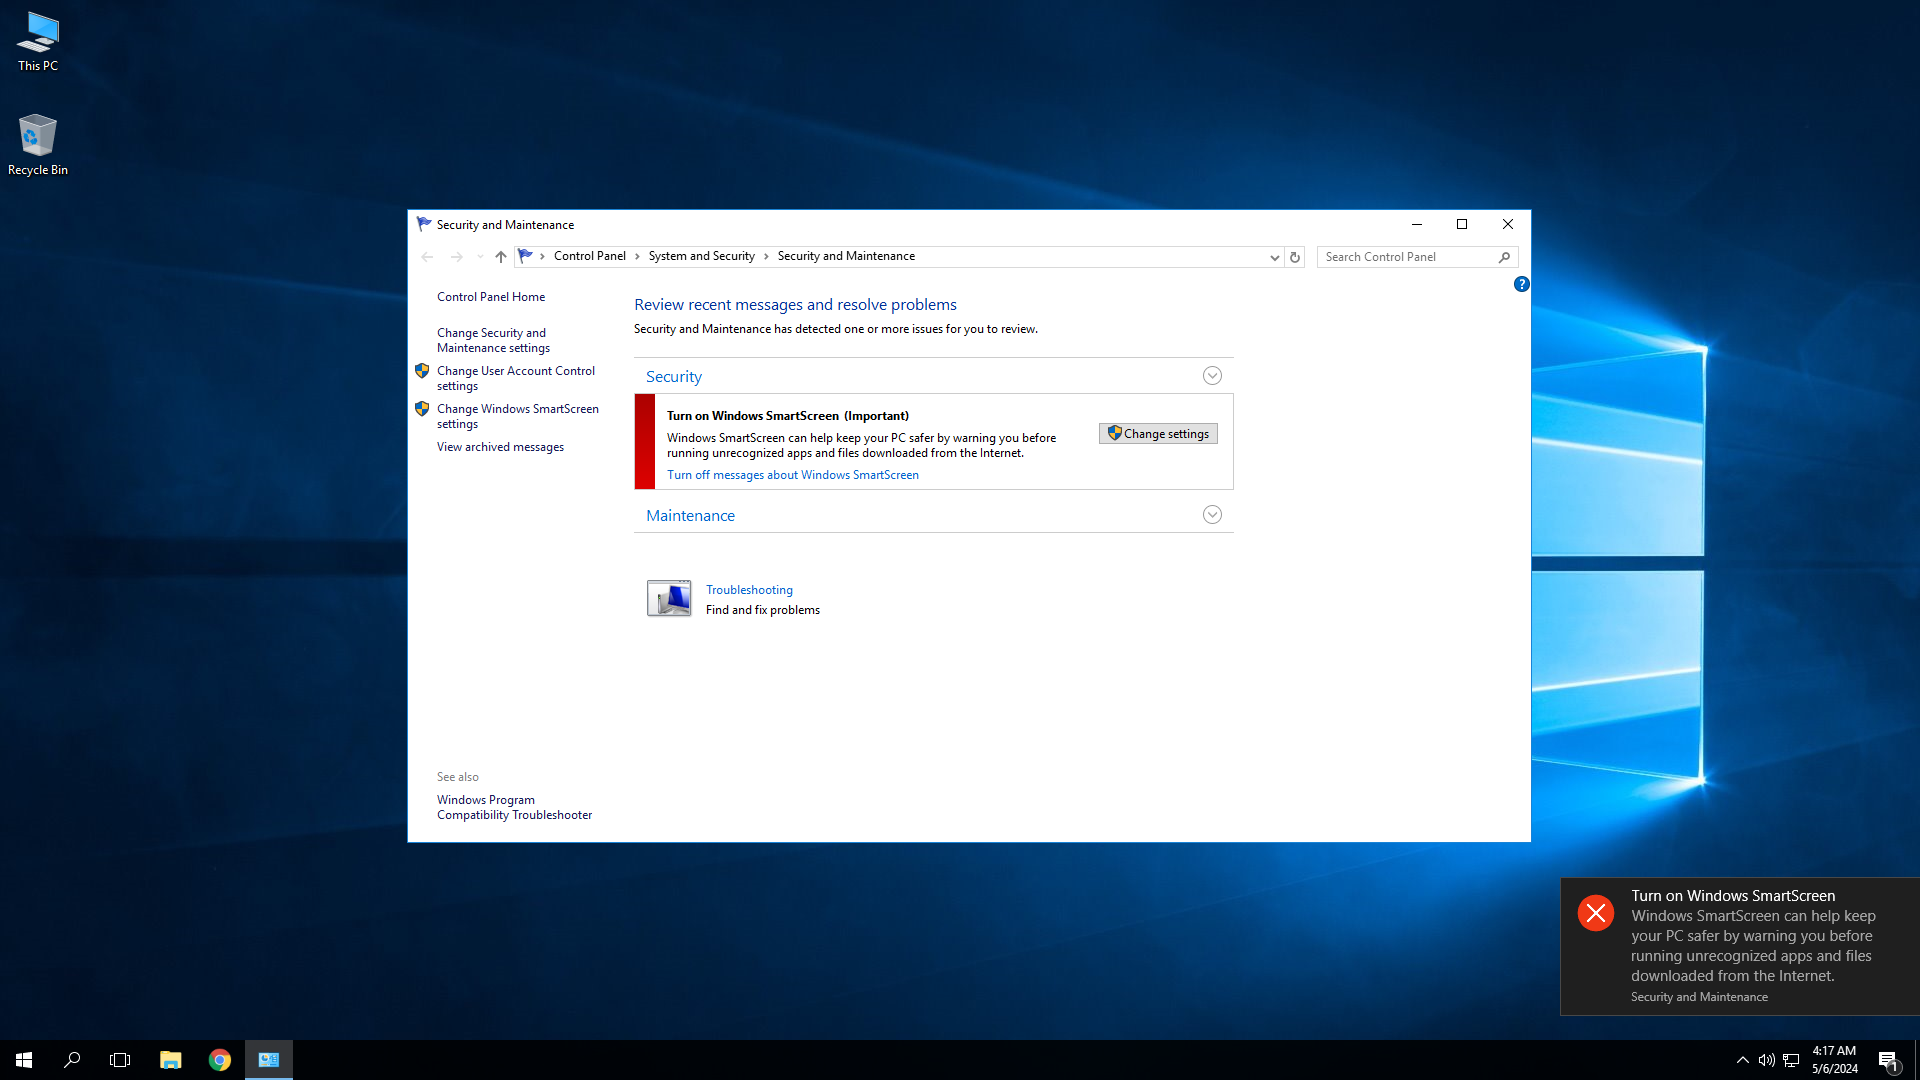
Task: Click System and Security breadcrumb
Action: coord(702,256)
